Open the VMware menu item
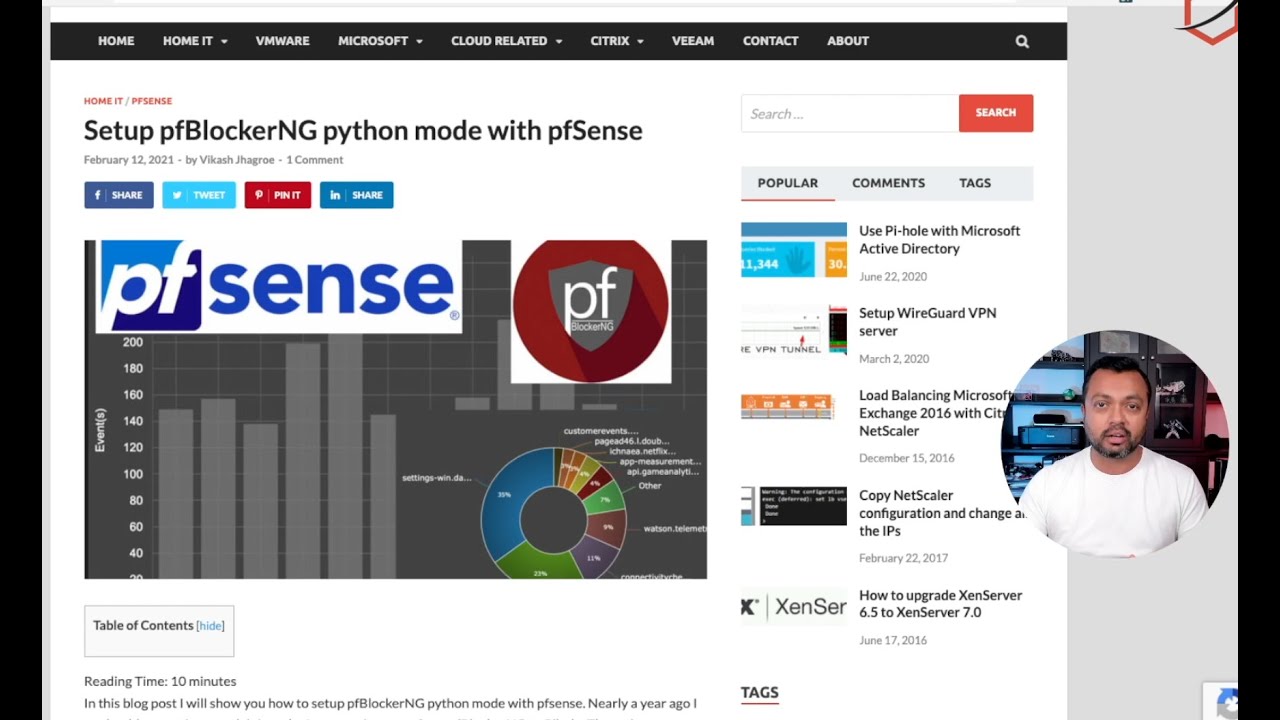 coord(283,41)
